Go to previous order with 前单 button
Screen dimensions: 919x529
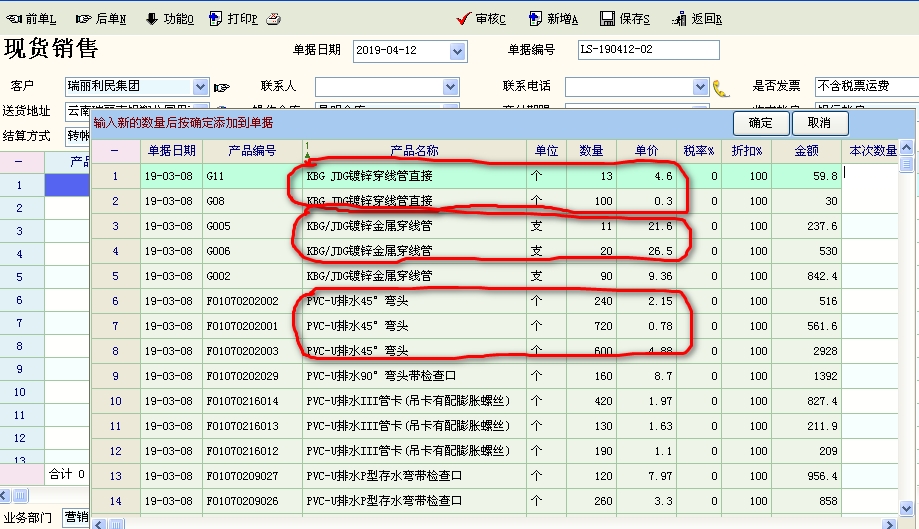point(33,18)
